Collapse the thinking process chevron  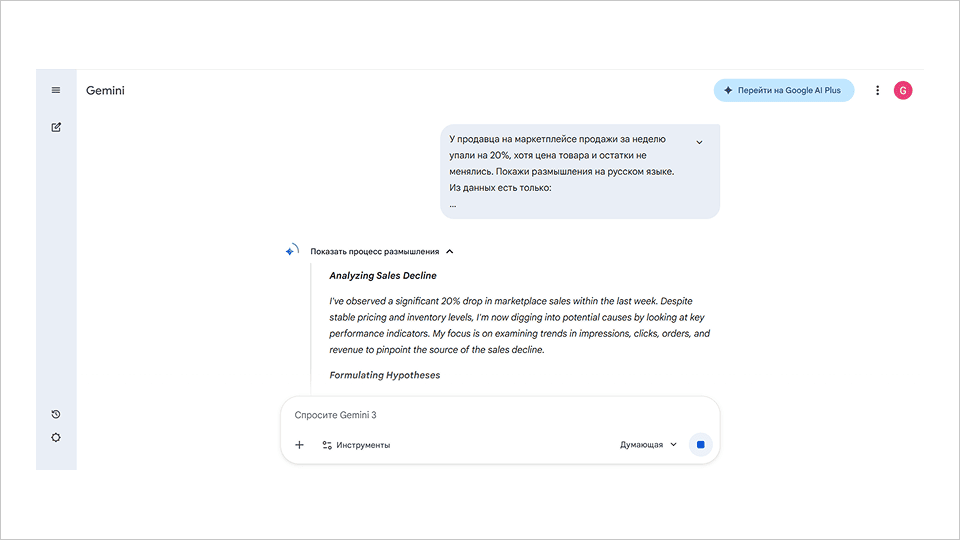click(450, 252)
